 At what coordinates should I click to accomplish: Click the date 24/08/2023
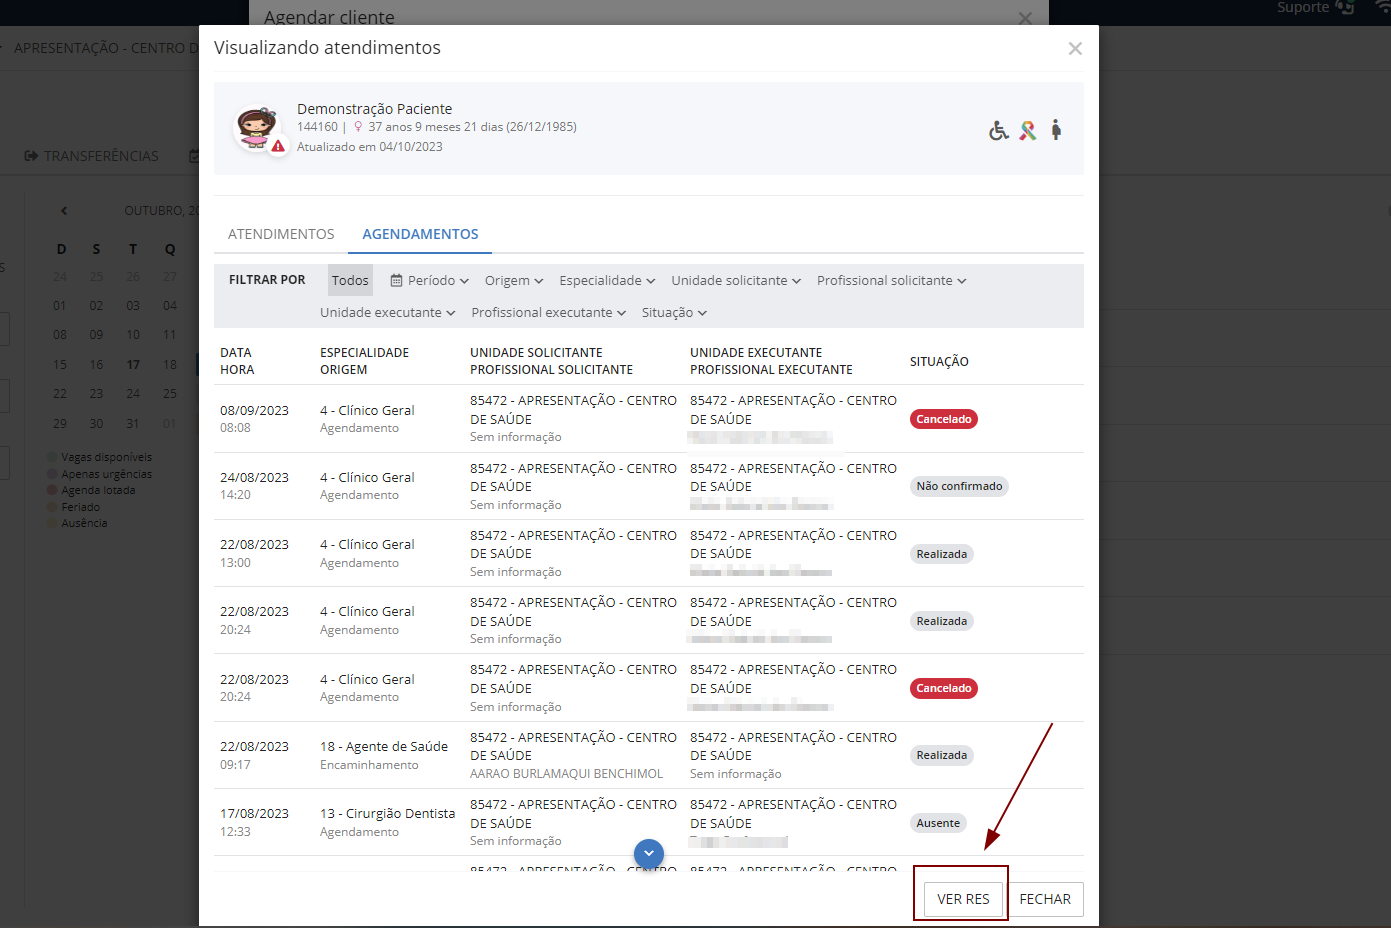pyautogui.click(x=254, y=477)
